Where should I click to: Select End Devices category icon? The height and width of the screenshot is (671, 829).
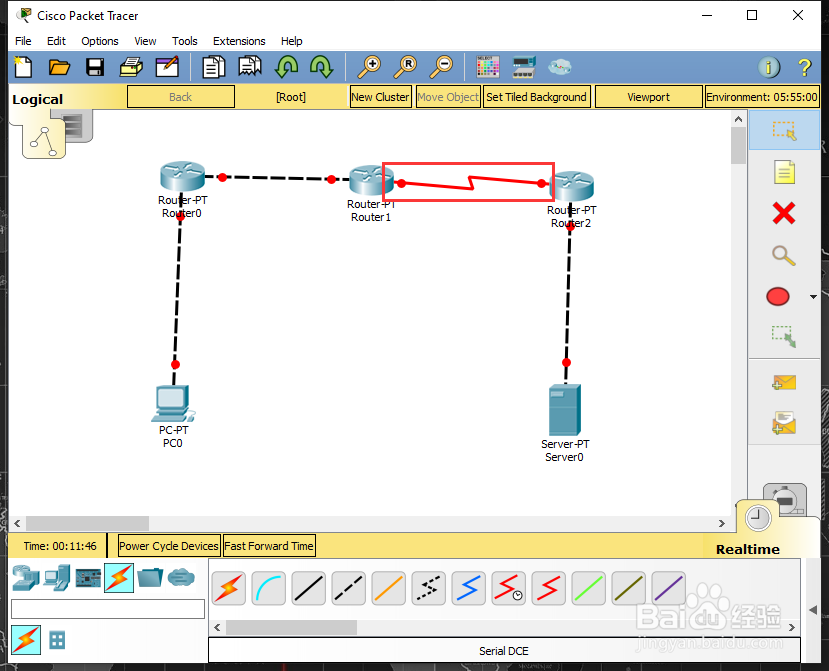57,577
